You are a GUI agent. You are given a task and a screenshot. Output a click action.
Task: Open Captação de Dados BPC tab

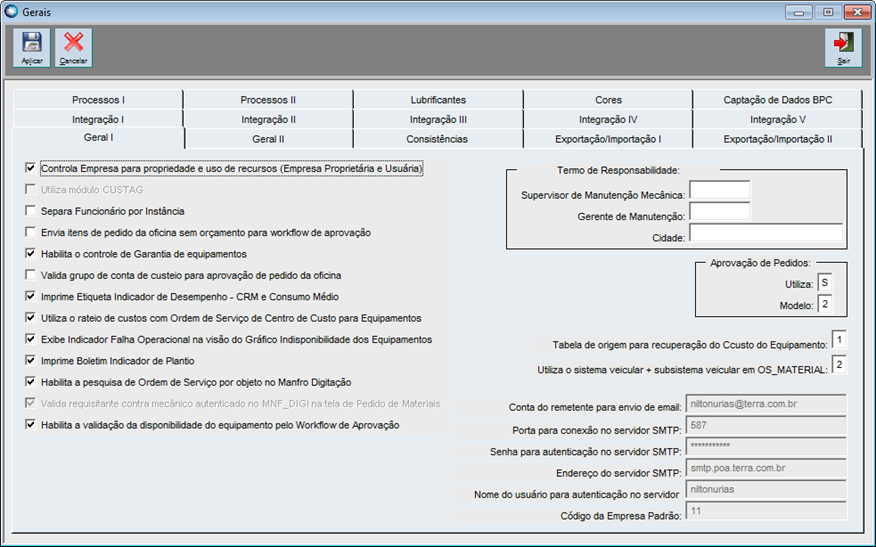tap(778, 99)
